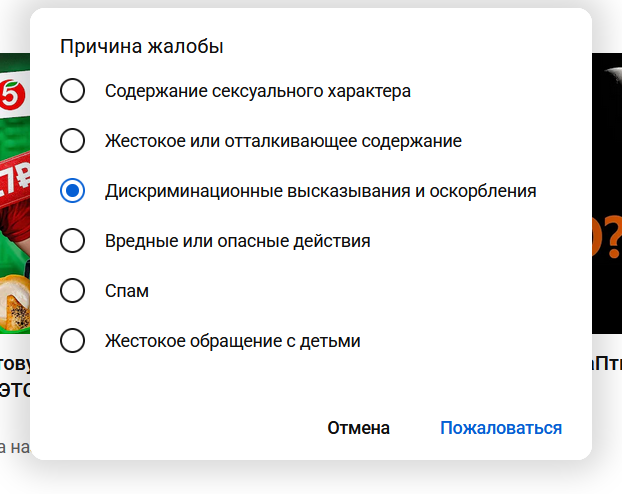Click the label text Содержание сексуального характера

(258, 91)
